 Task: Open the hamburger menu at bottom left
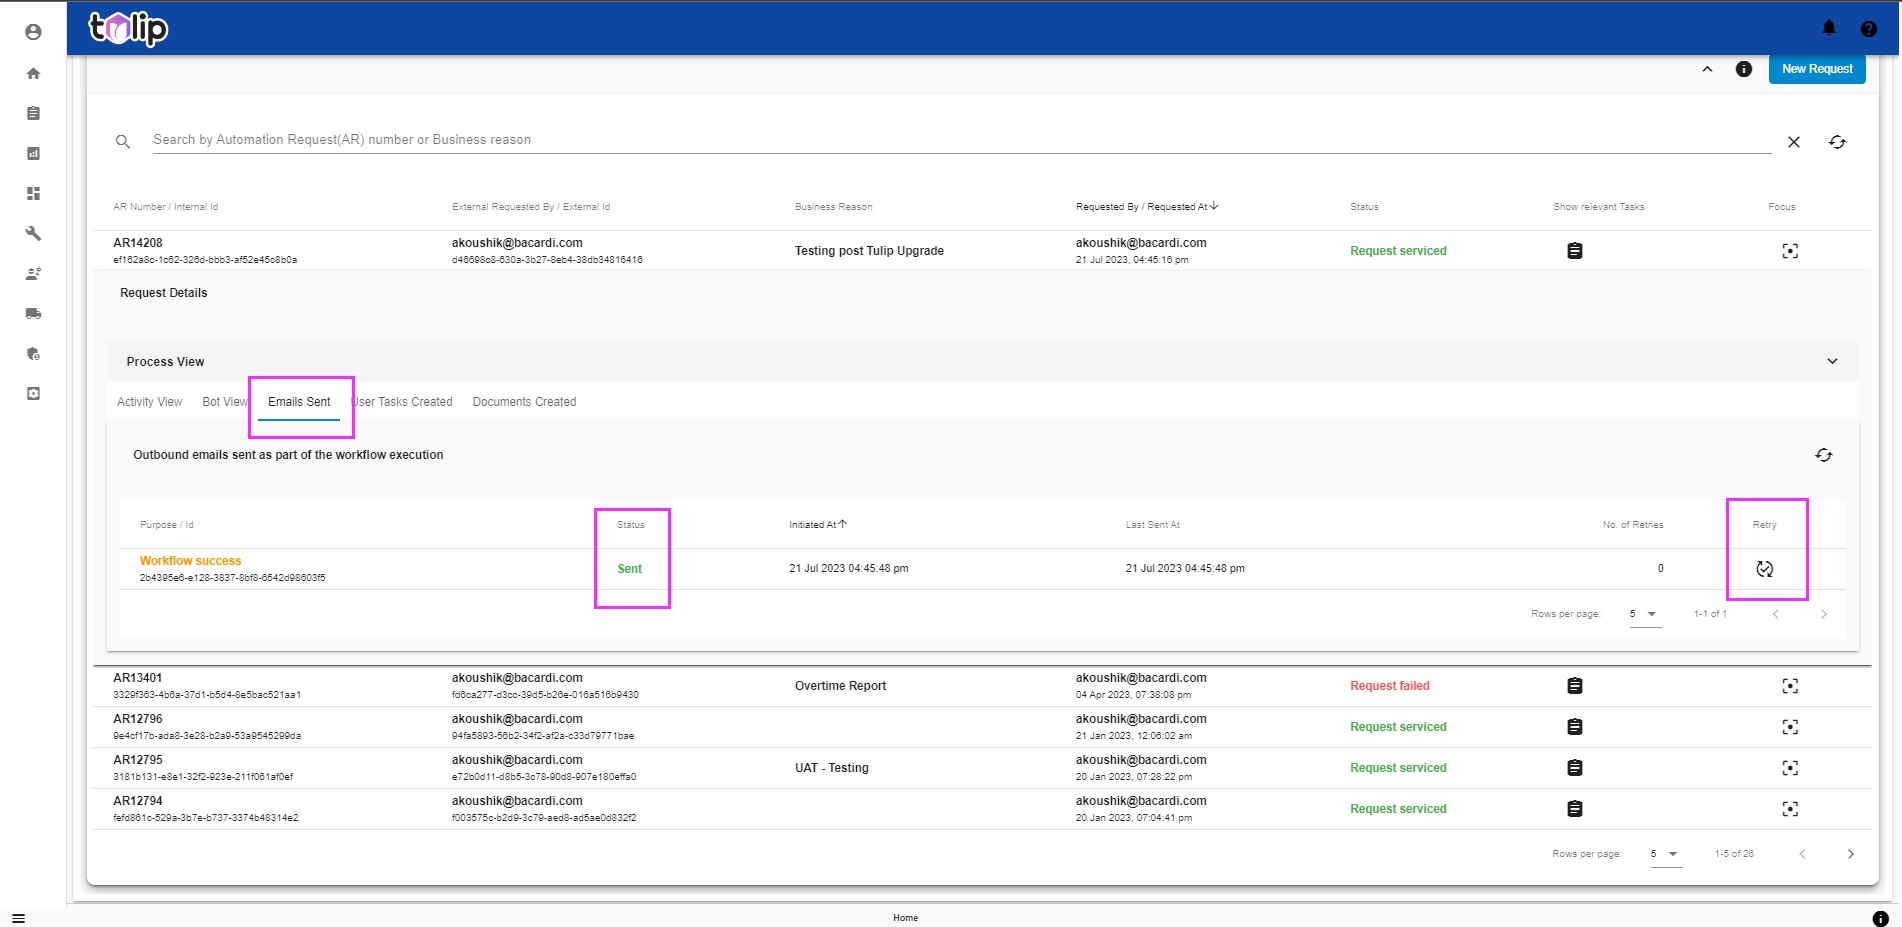click(18, 918)
